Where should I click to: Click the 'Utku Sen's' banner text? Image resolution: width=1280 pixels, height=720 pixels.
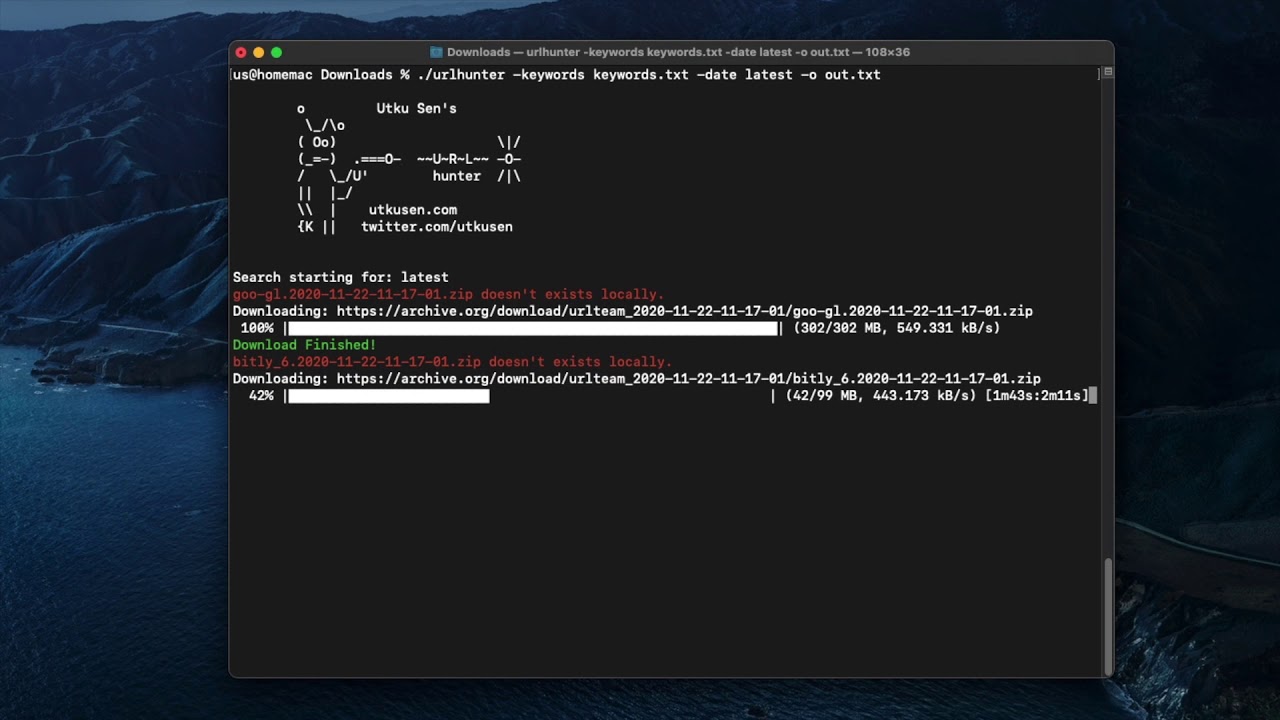417,108
